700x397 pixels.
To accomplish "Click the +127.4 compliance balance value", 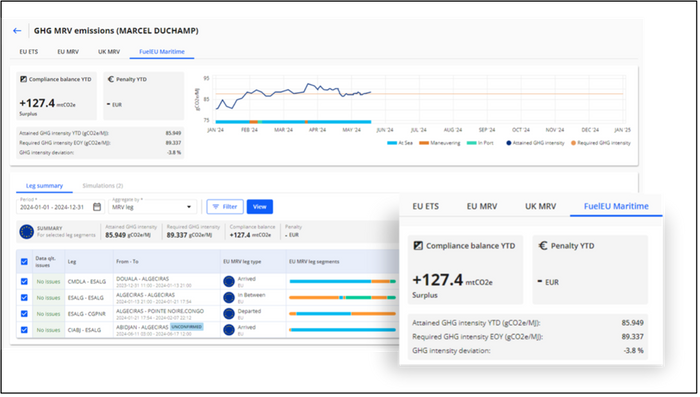I will point(37,103).
